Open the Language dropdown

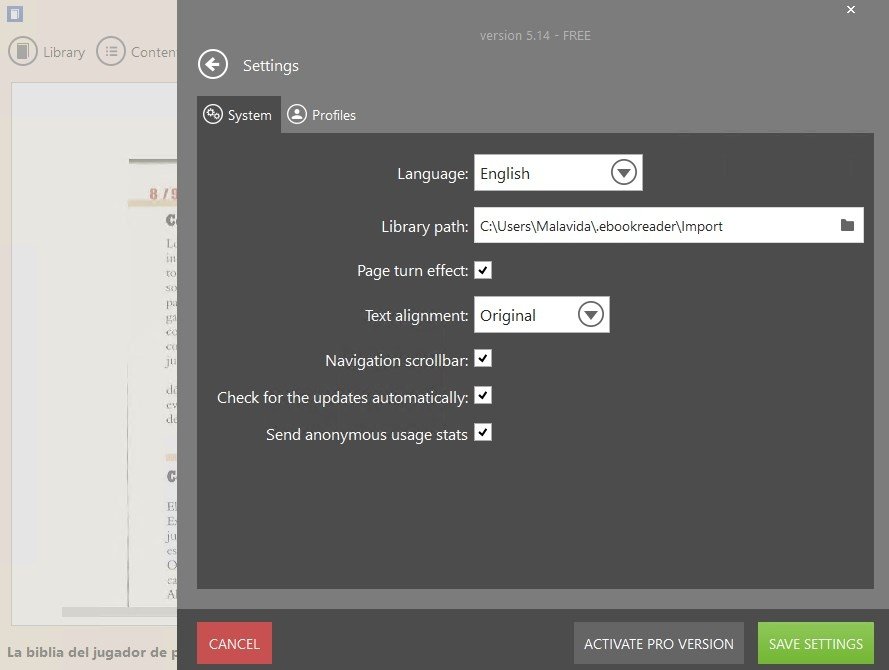click(x=624, y=173)
